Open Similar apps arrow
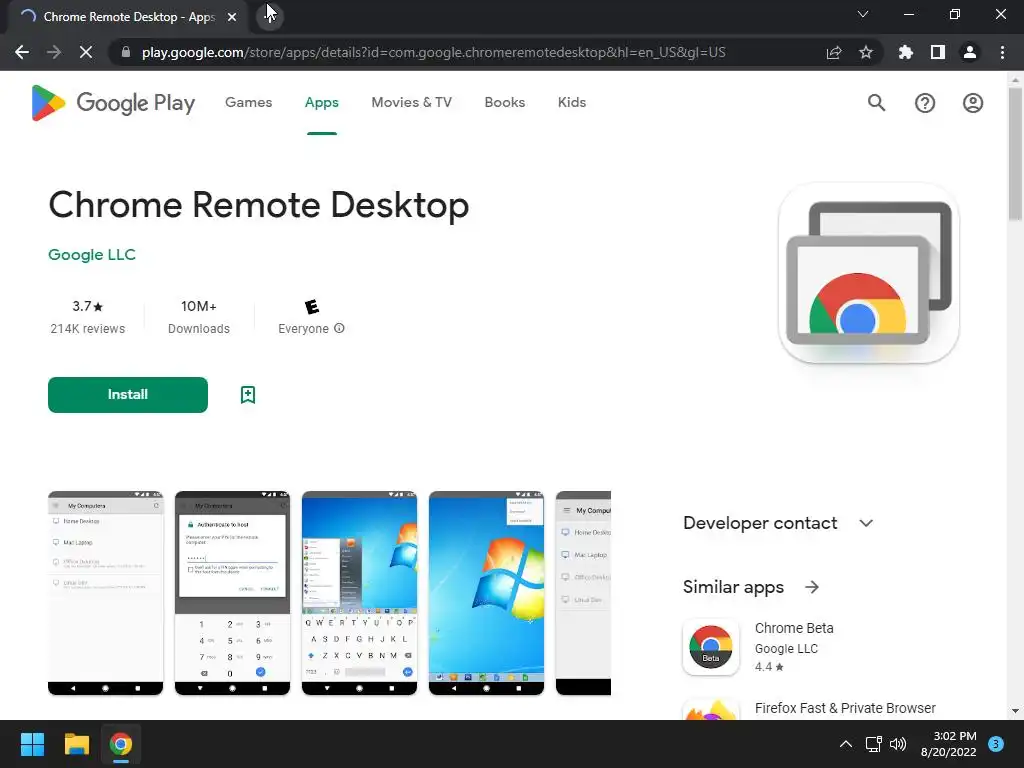Viewport: 1024px width, 768px height. [812, 587]
